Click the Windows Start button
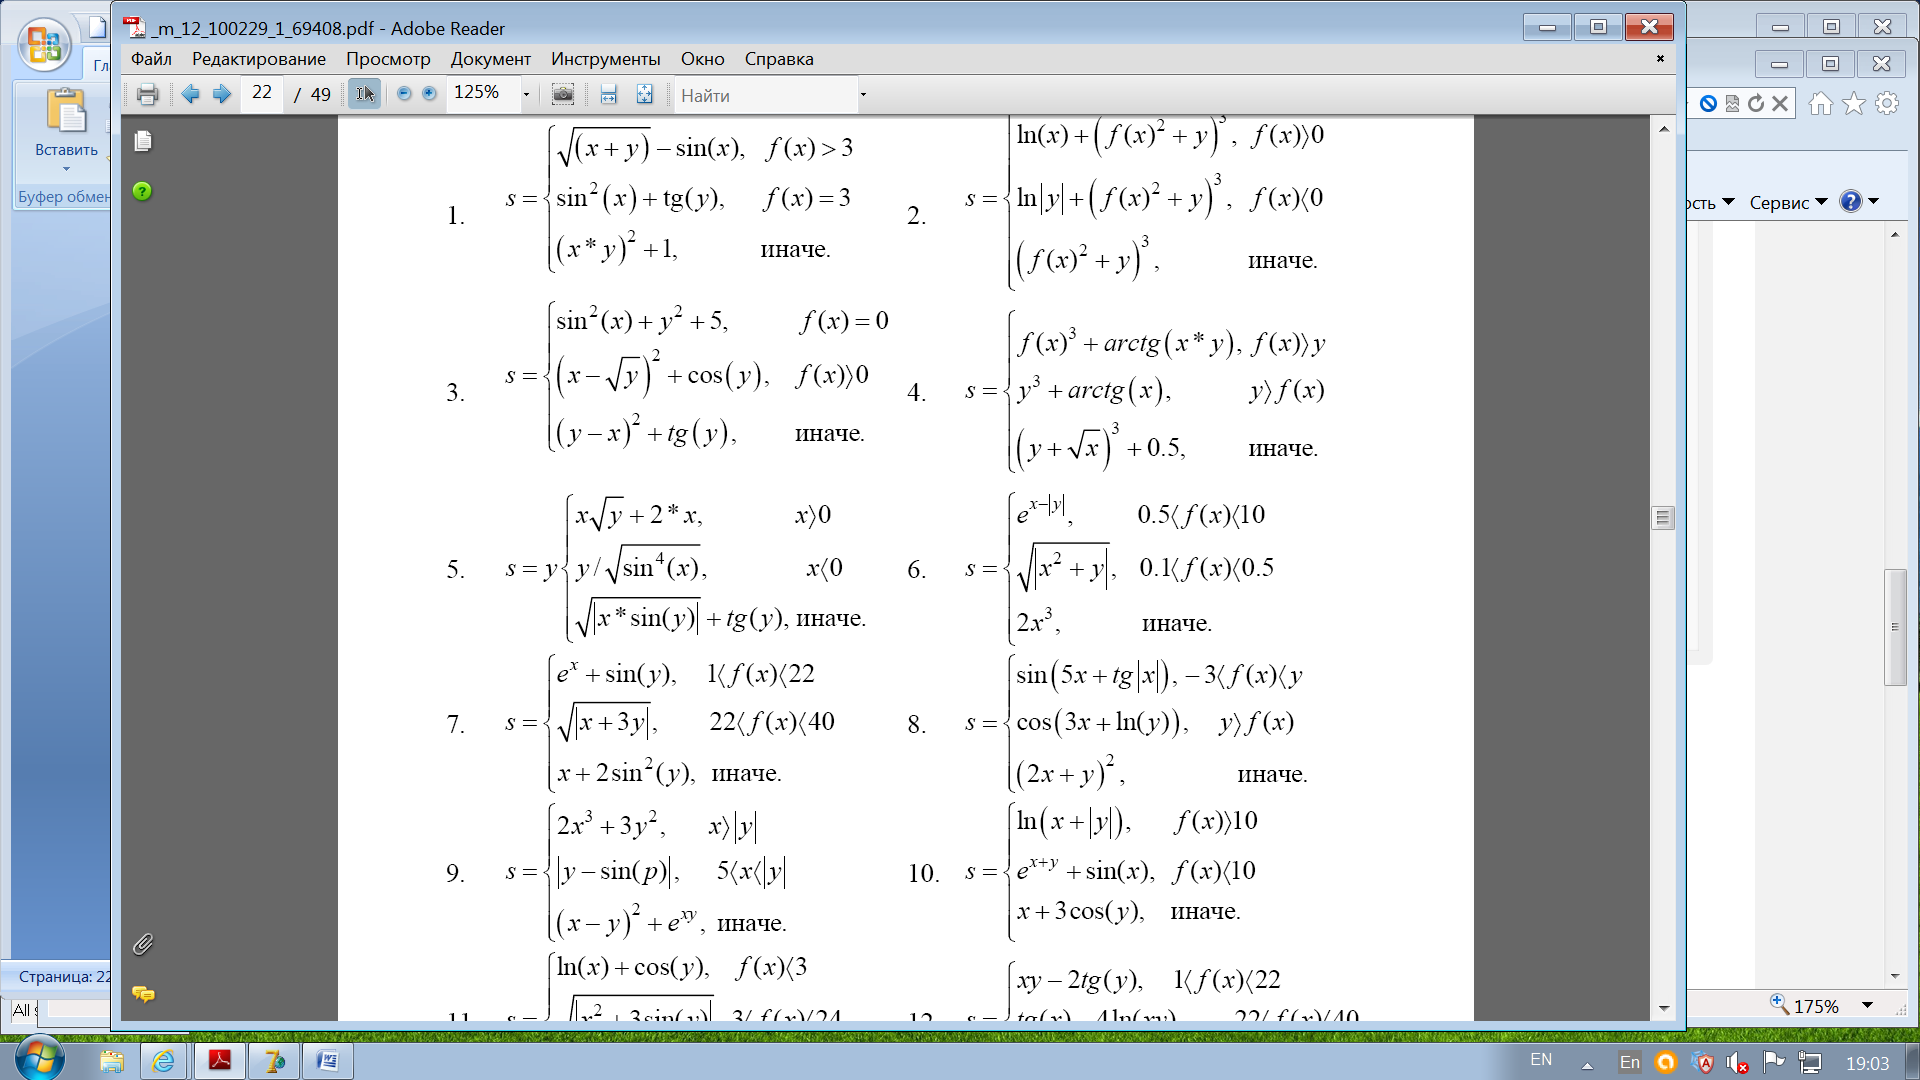The height and width of the screenshot is (1080, 1920). tap(40, 1060)
